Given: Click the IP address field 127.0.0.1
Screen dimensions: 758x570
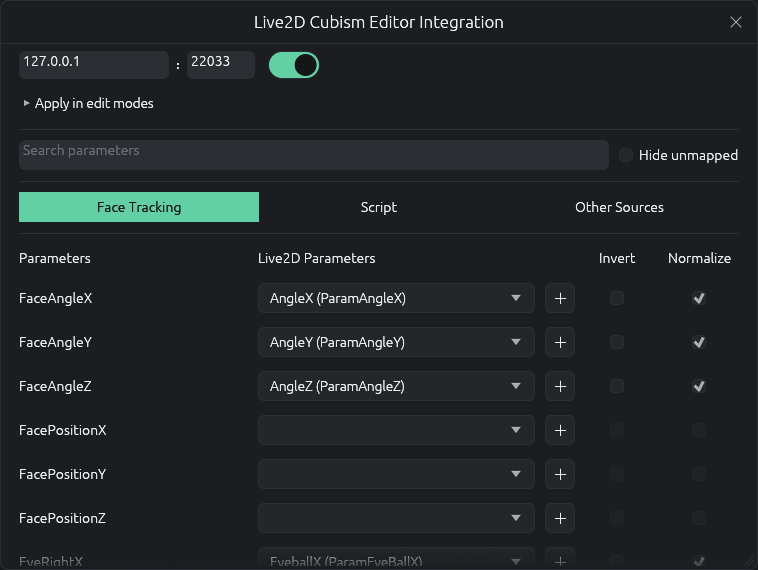Looking at the screenshot, I should point(94,65).
